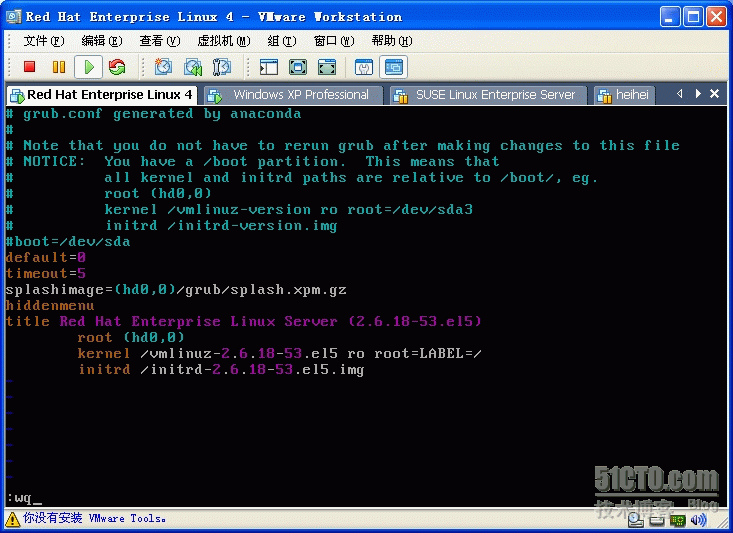
Task: Click the console view toolbar icon
Action: pyautogui.click(x=393, y=67)
